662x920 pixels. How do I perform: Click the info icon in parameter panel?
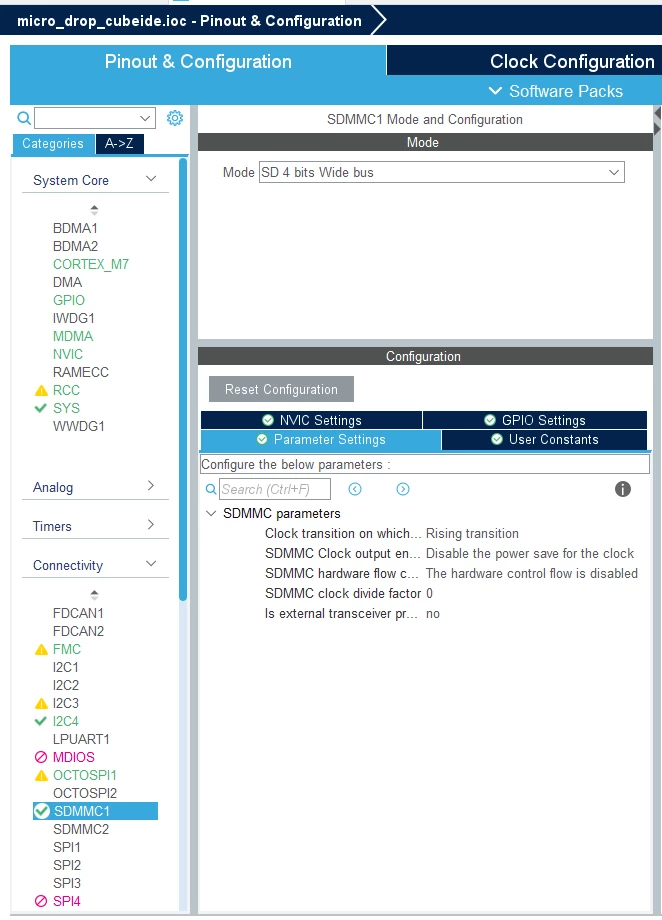623,489
